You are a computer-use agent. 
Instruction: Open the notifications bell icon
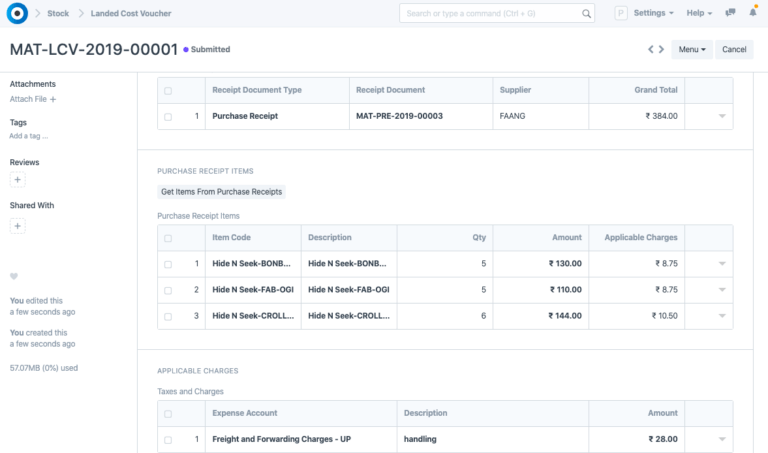pyautogui.click(x=753, y=13)
